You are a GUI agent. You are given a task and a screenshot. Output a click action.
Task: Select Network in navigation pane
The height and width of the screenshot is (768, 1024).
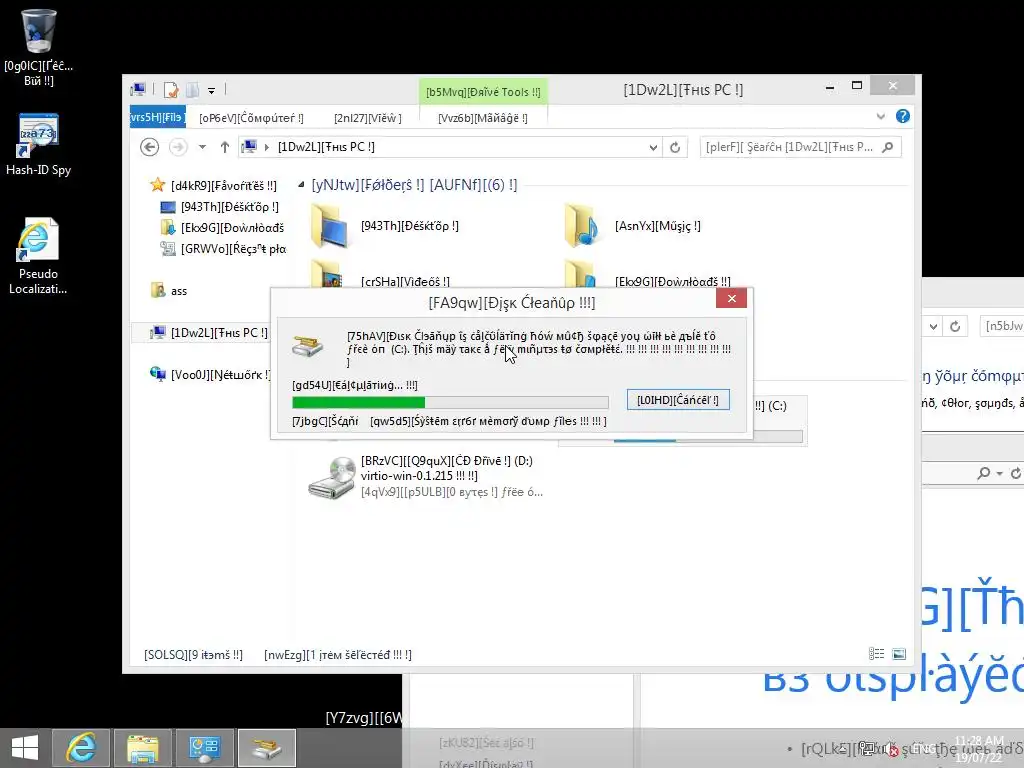(x=210, y=375)
